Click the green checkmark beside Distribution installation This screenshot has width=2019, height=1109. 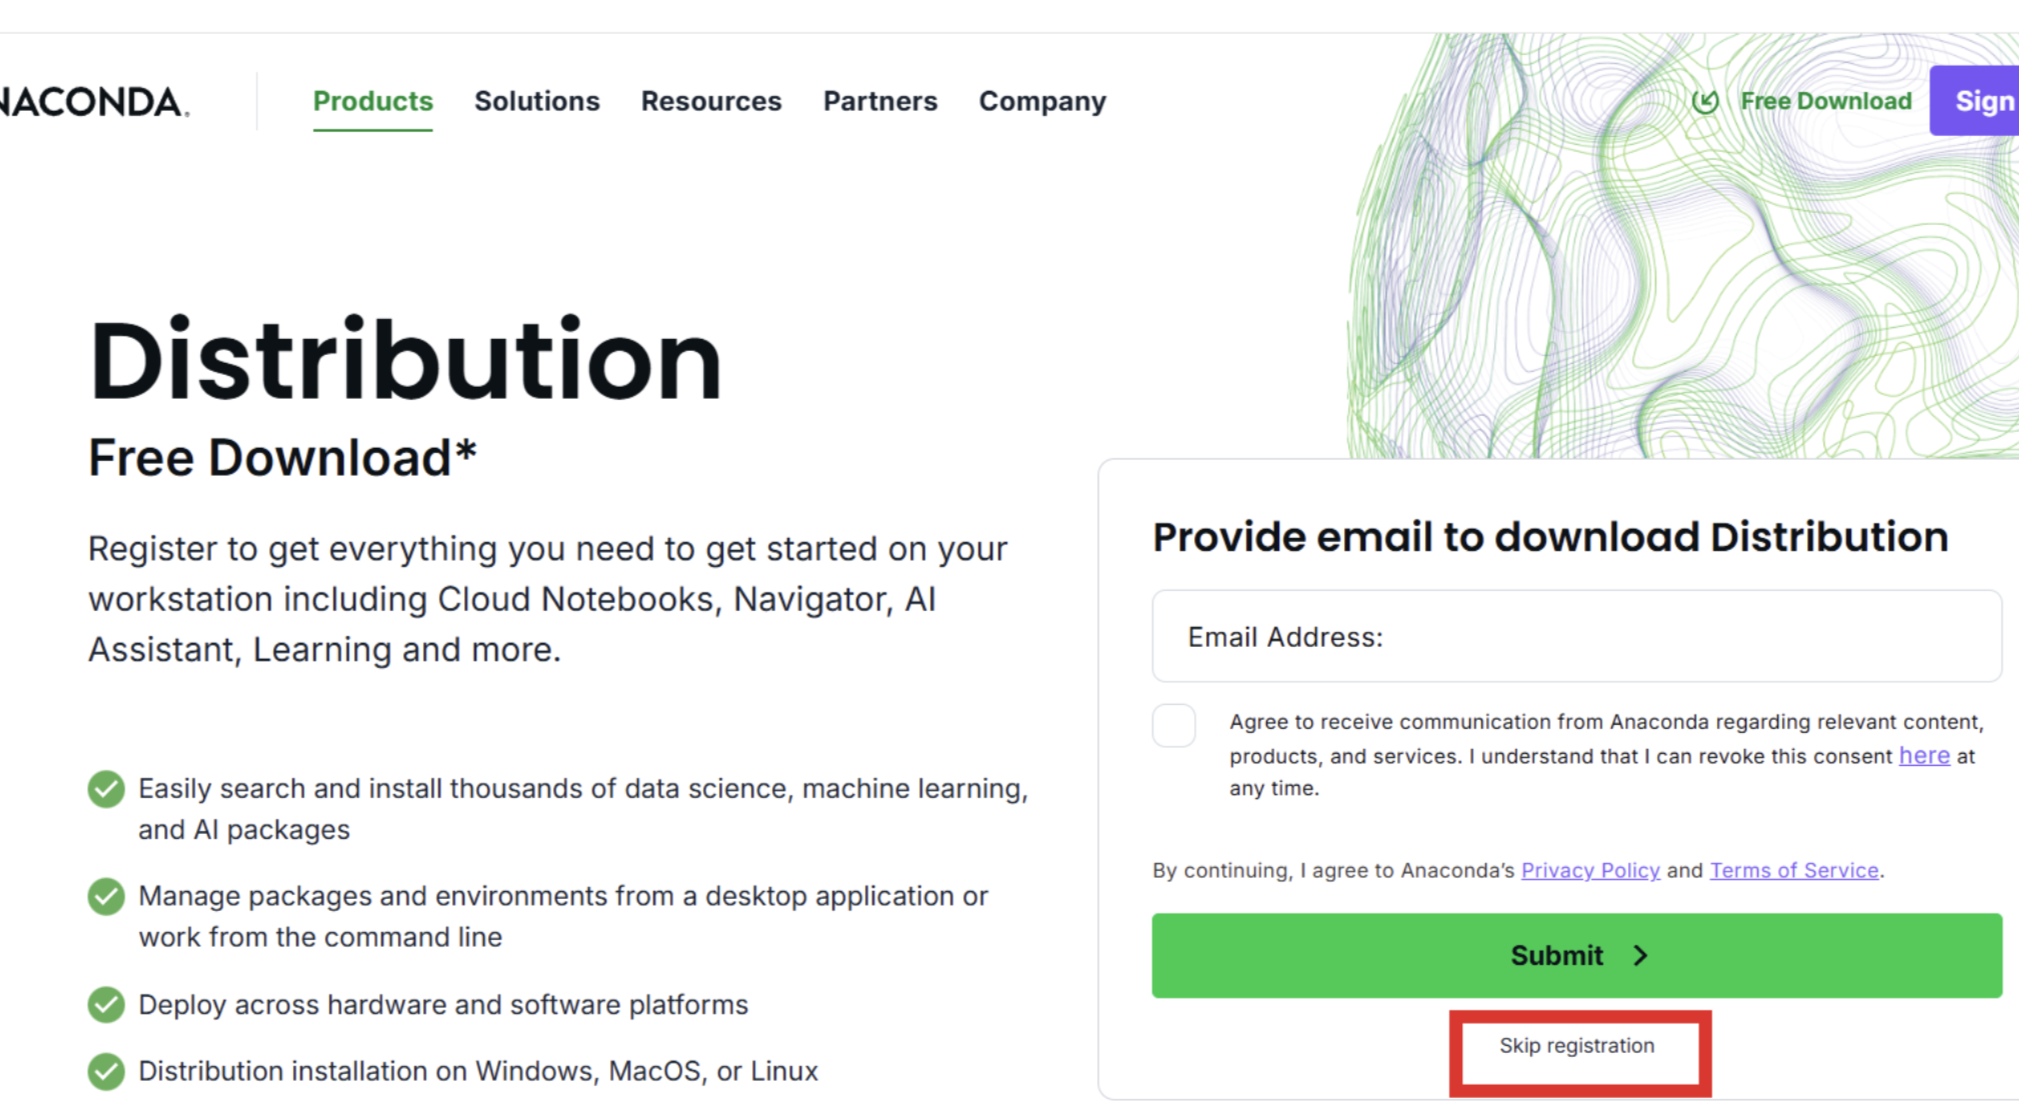[x=106, y=1071]
